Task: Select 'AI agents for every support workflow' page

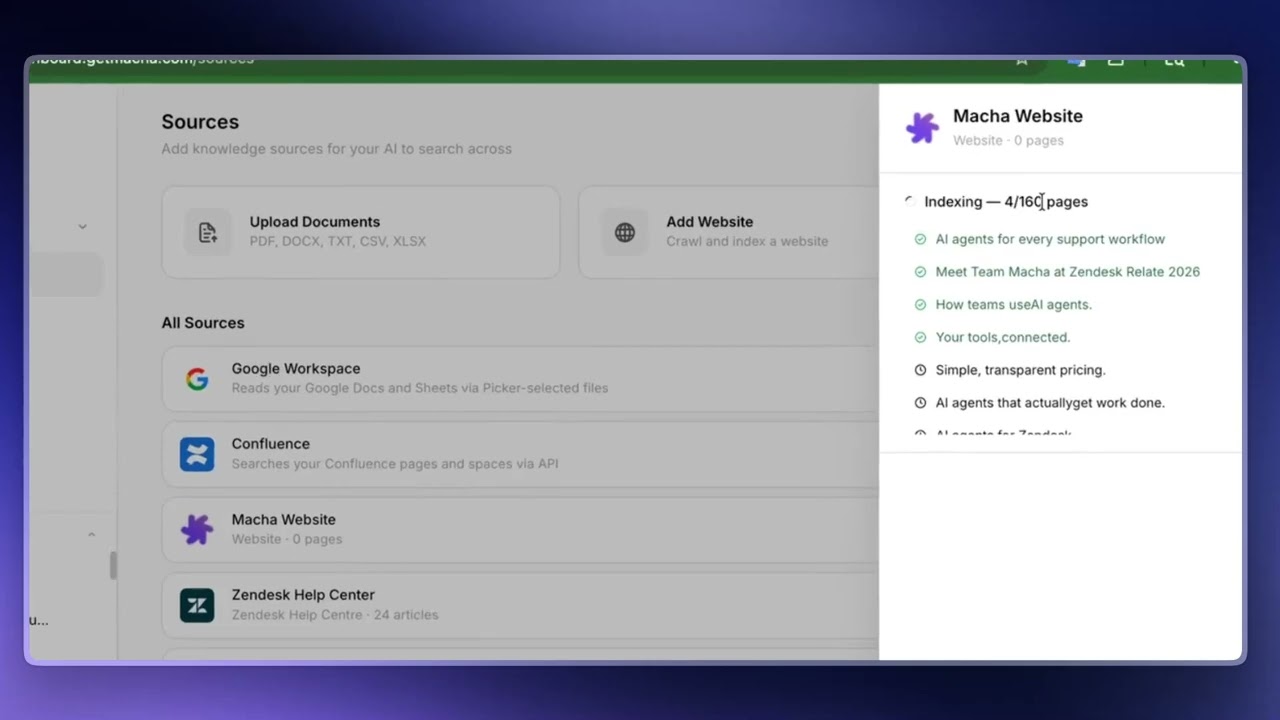Action: point(1050,239)
